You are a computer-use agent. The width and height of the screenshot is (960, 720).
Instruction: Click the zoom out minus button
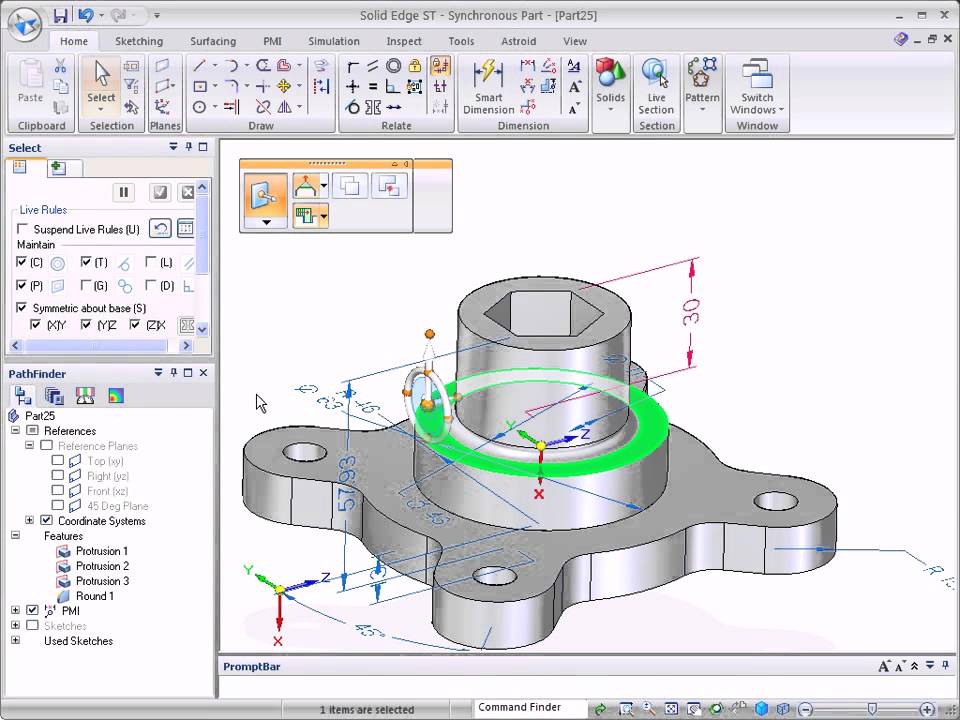coord(806,710)
